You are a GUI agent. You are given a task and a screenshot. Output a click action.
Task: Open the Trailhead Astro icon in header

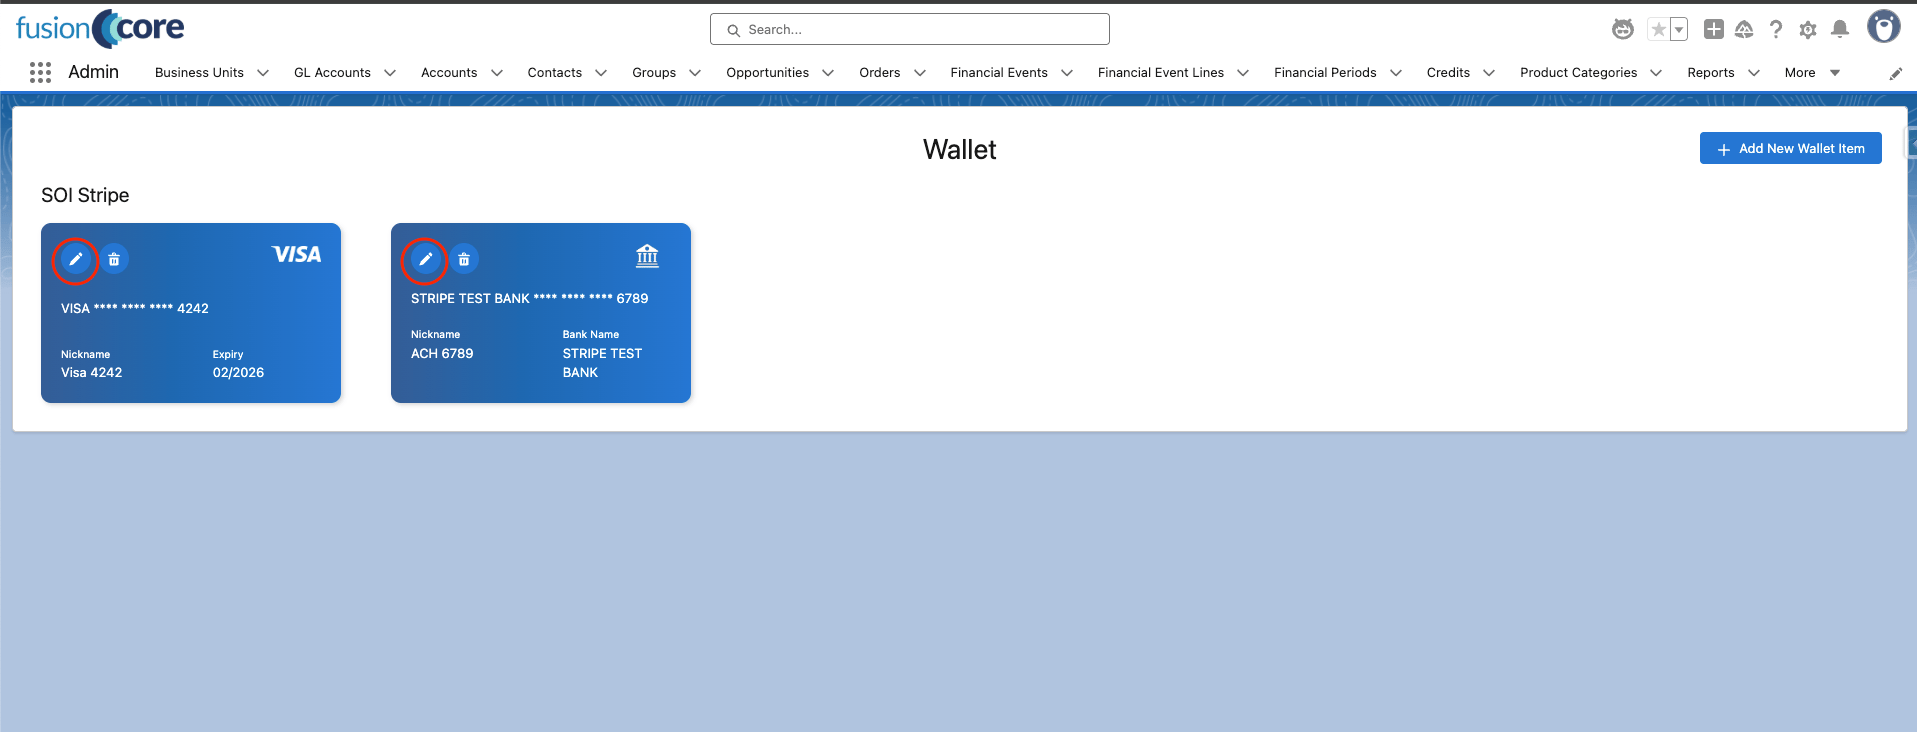tap(1623, 29)
